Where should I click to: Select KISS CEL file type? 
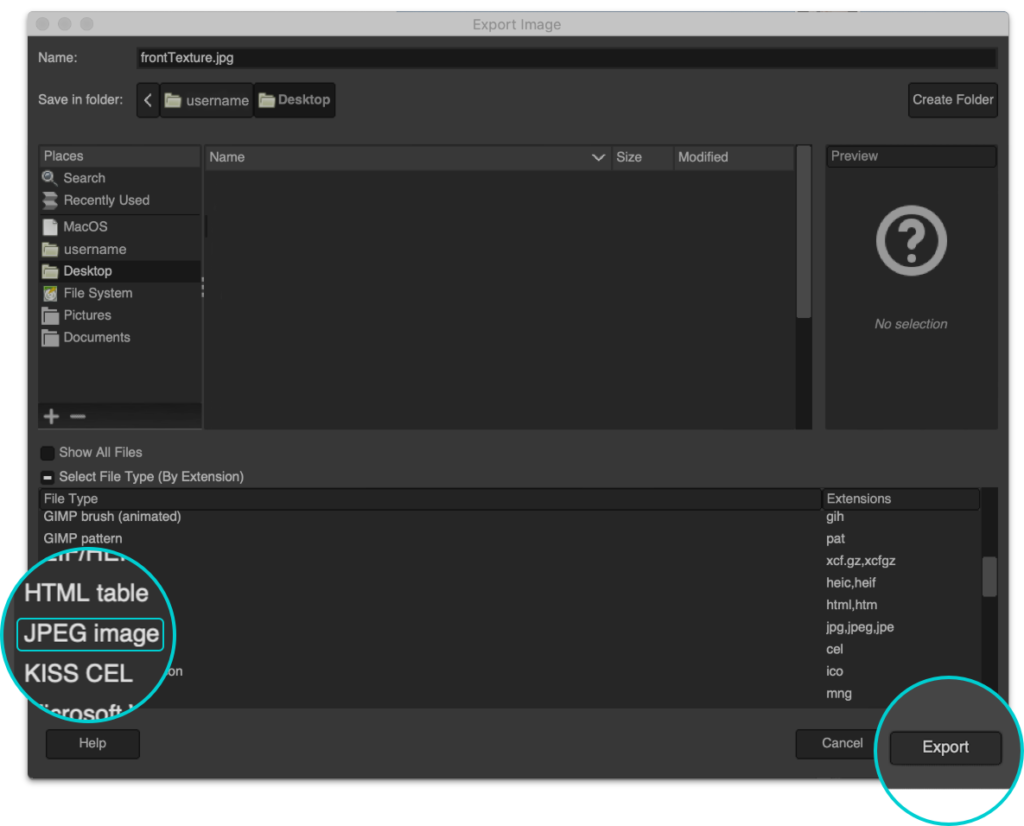(78, 673)
